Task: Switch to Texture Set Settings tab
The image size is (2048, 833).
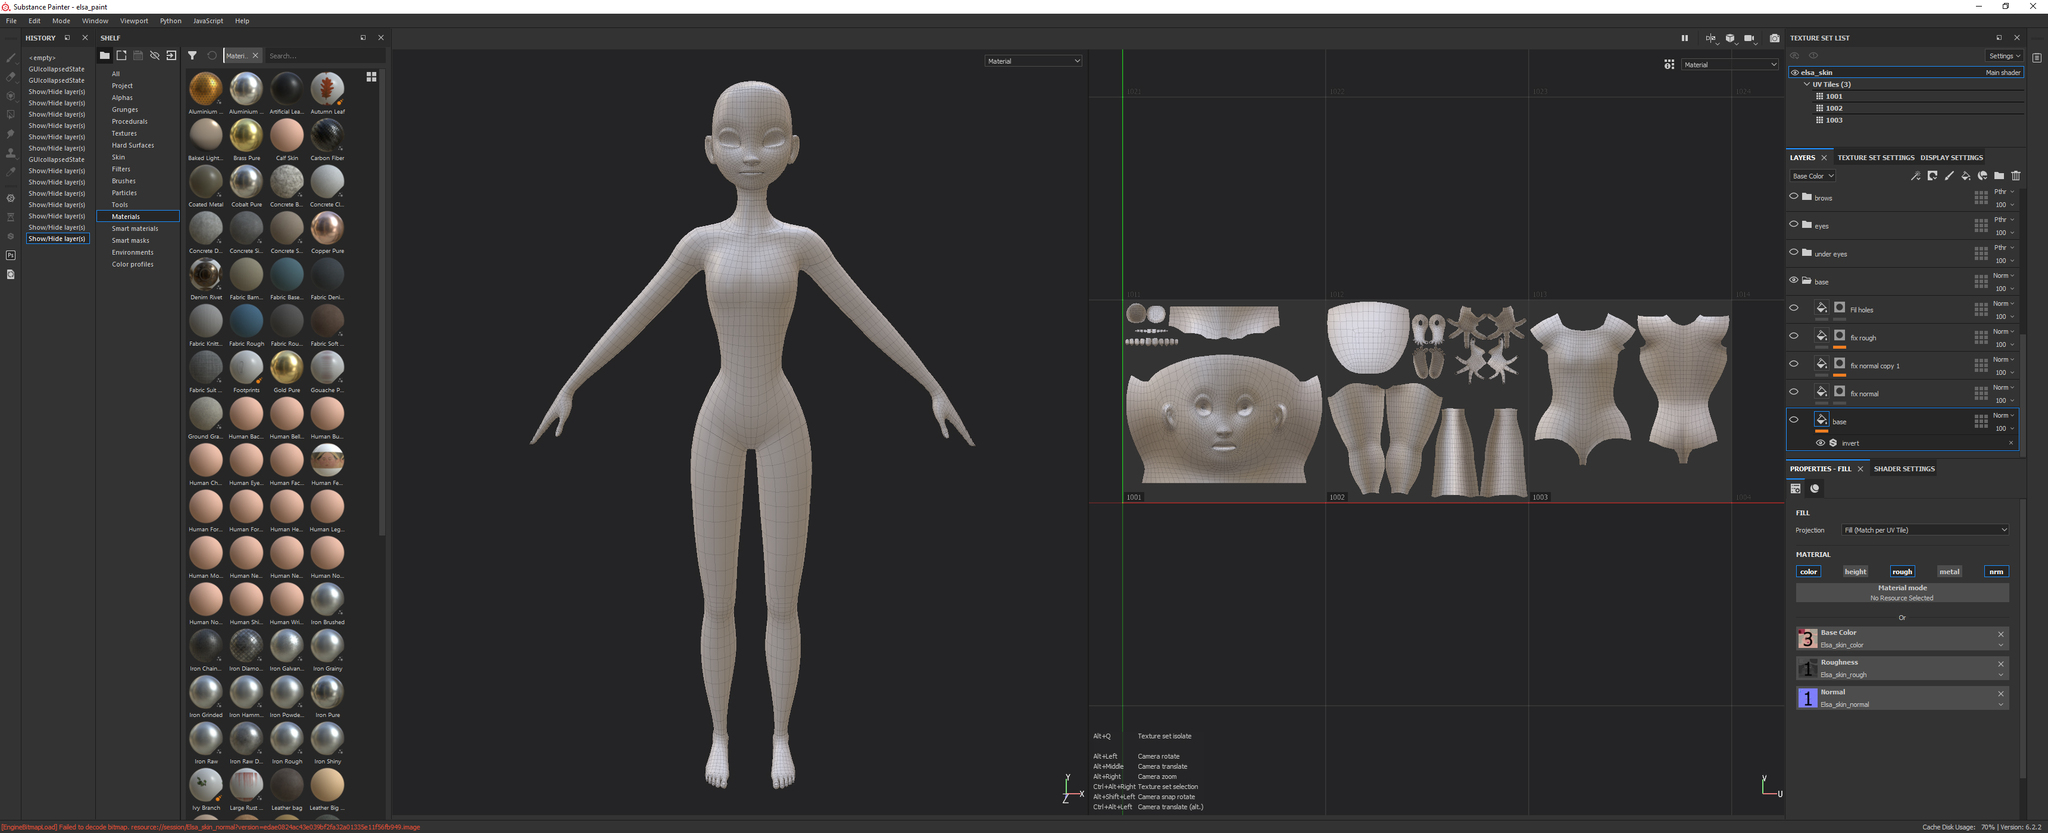Action: tap(1875, 158)
